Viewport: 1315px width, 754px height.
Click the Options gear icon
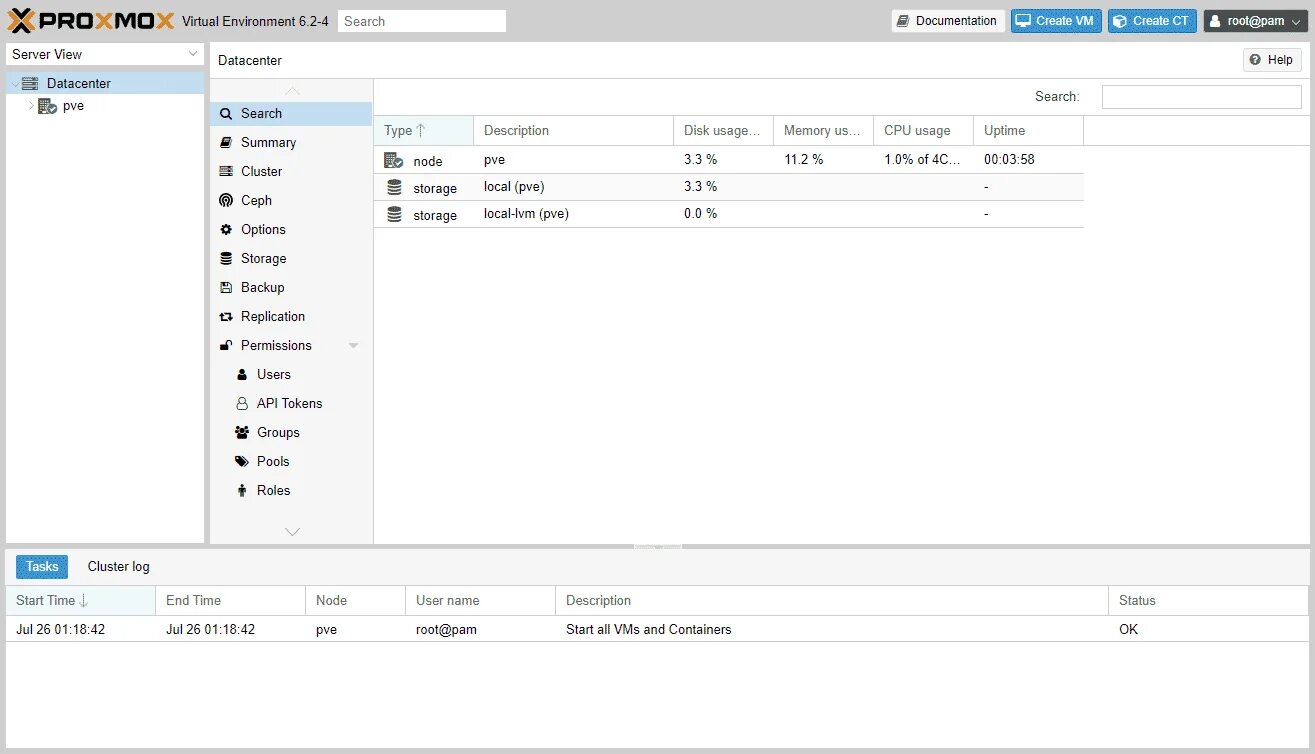click(x=226, y=230)
